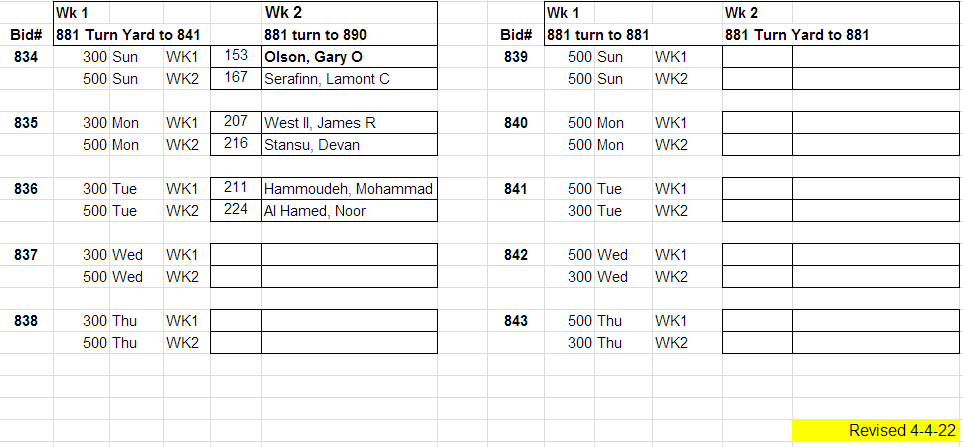The image size is (963, 447).
Task: Click the cell showing number 207
Action: tap(236, 123)
